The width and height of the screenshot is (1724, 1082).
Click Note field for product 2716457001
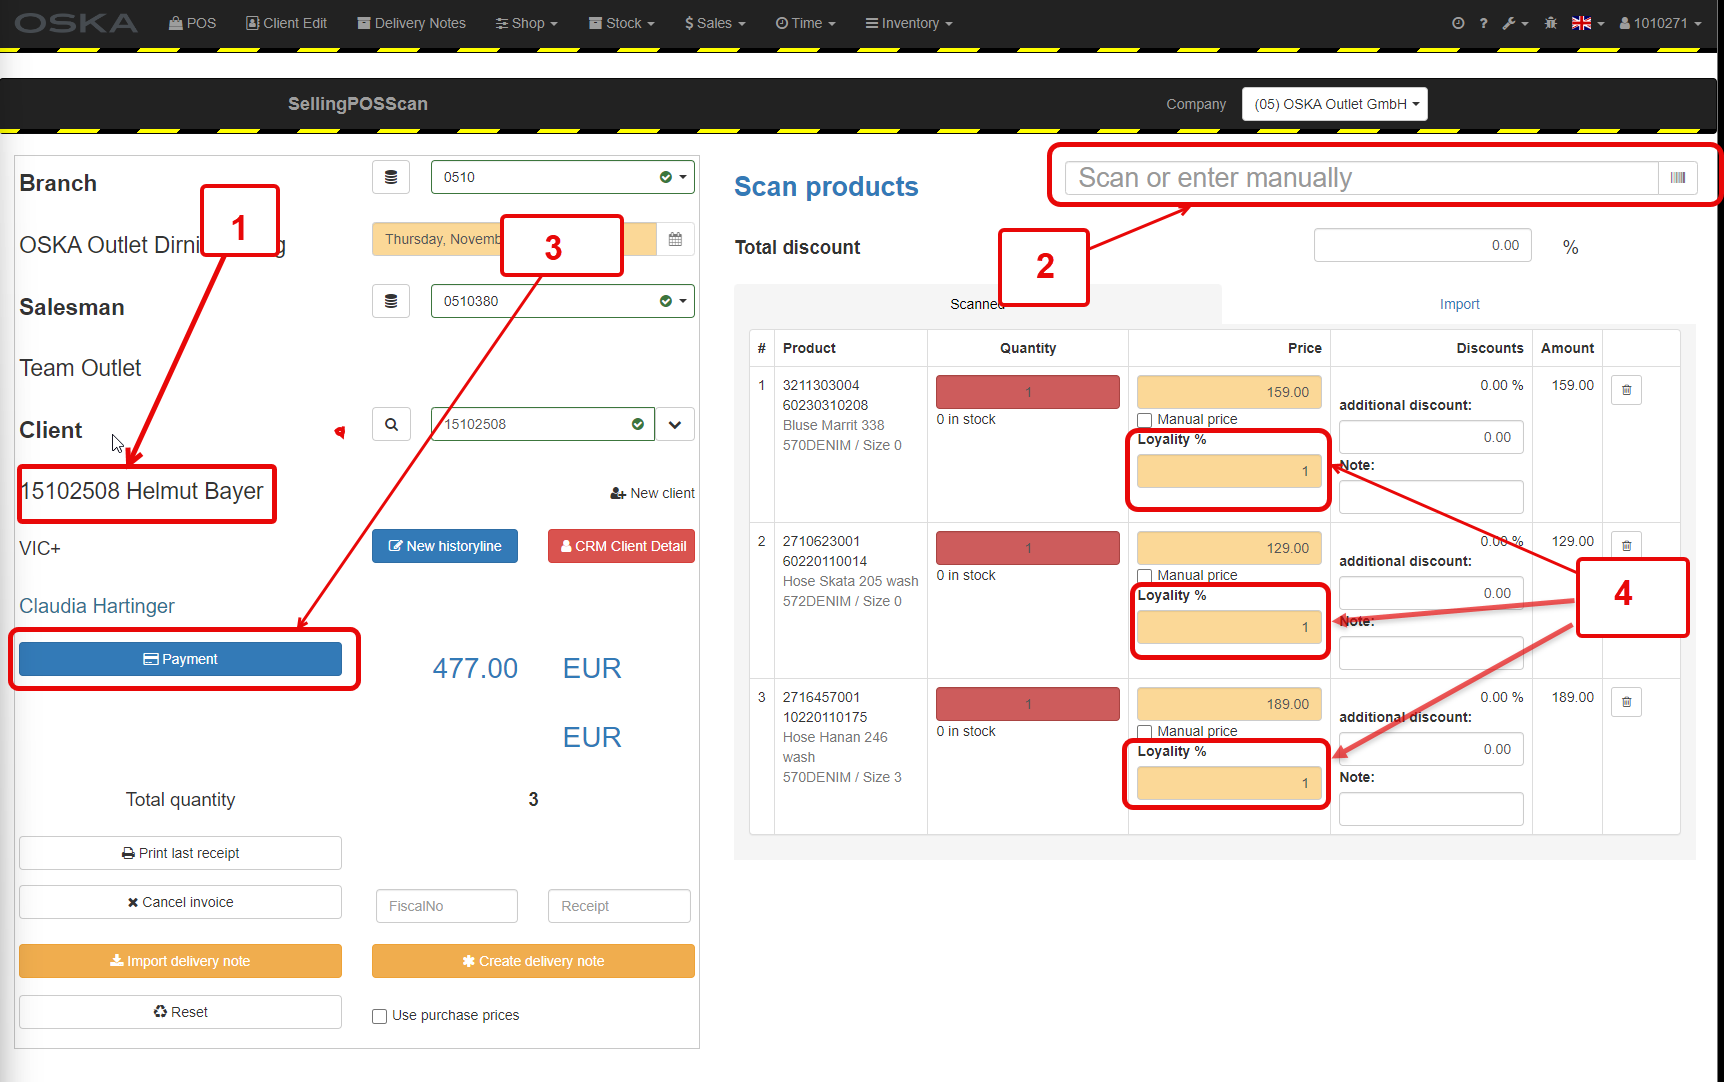click(x=1431, y=809)
